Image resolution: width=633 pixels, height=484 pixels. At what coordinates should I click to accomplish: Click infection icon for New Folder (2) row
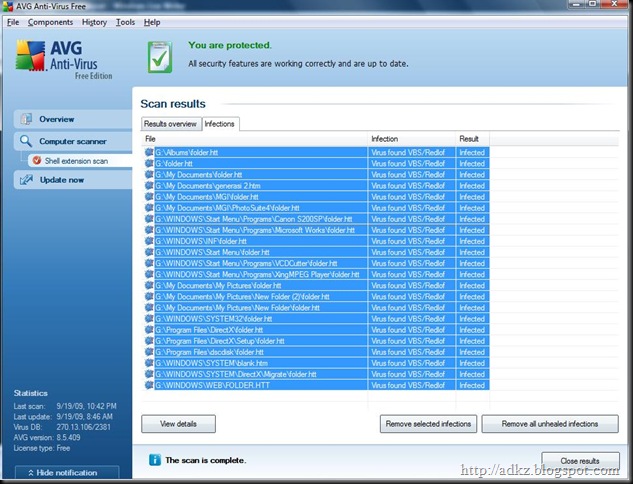pos(149,297)
